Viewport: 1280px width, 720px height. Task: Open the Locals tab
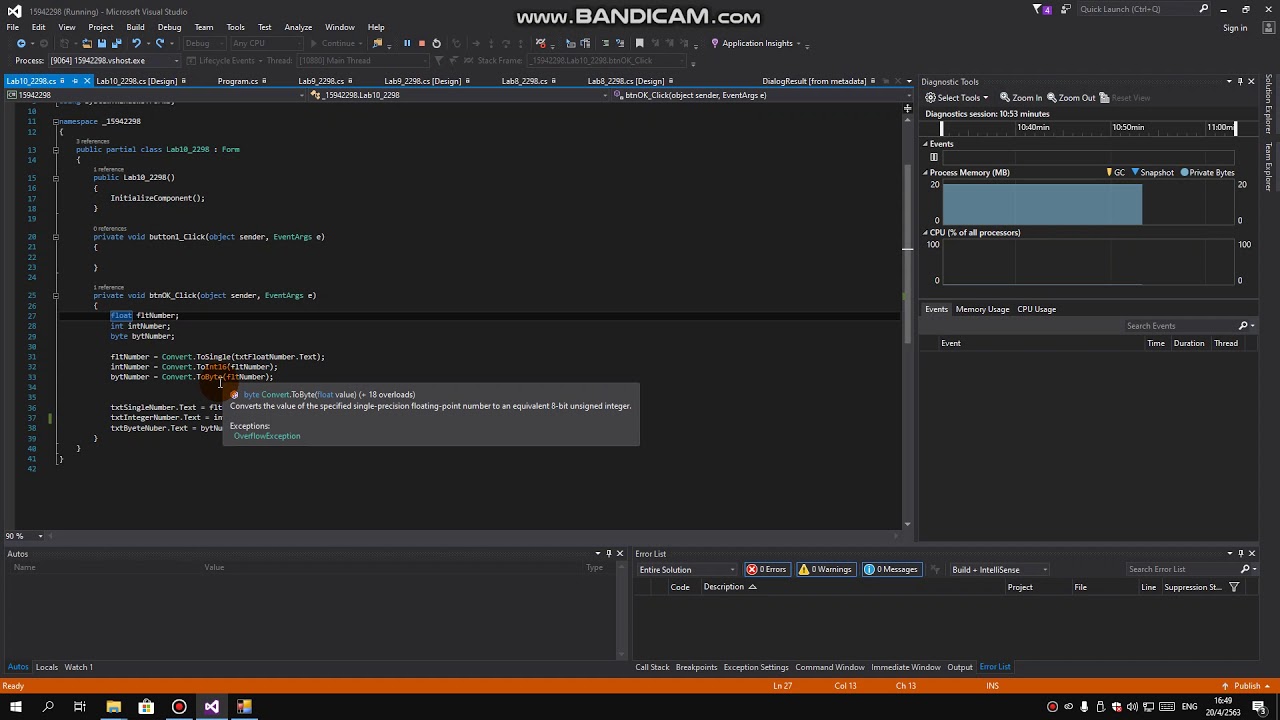pyautogui.click(x=47, y=667)
